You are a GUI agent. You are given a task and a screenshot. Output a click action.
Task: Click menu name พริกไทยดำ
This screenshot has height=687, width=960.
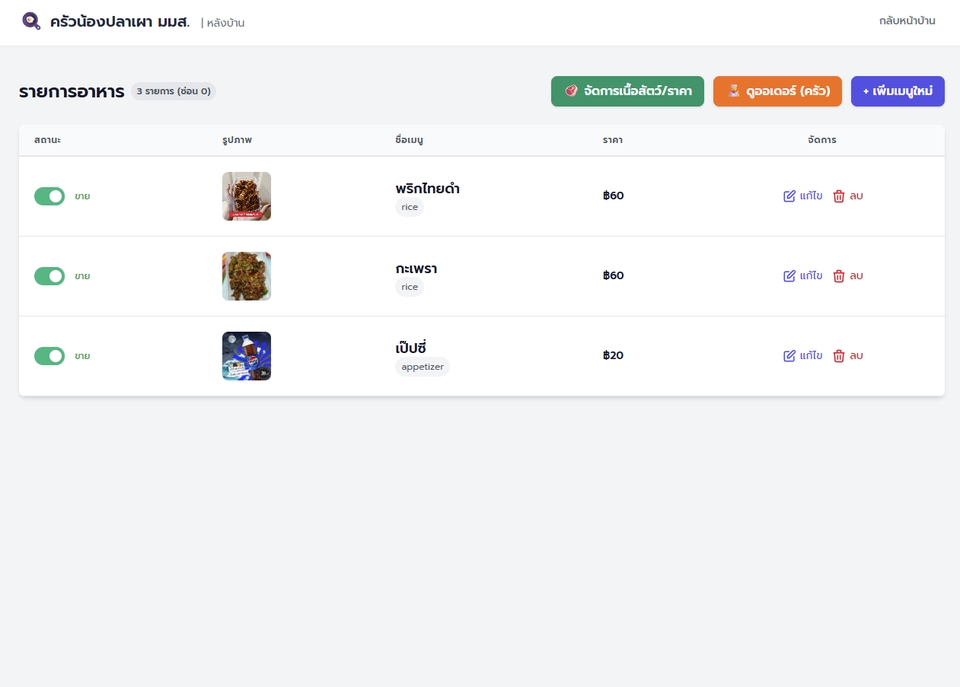point(427,189)
